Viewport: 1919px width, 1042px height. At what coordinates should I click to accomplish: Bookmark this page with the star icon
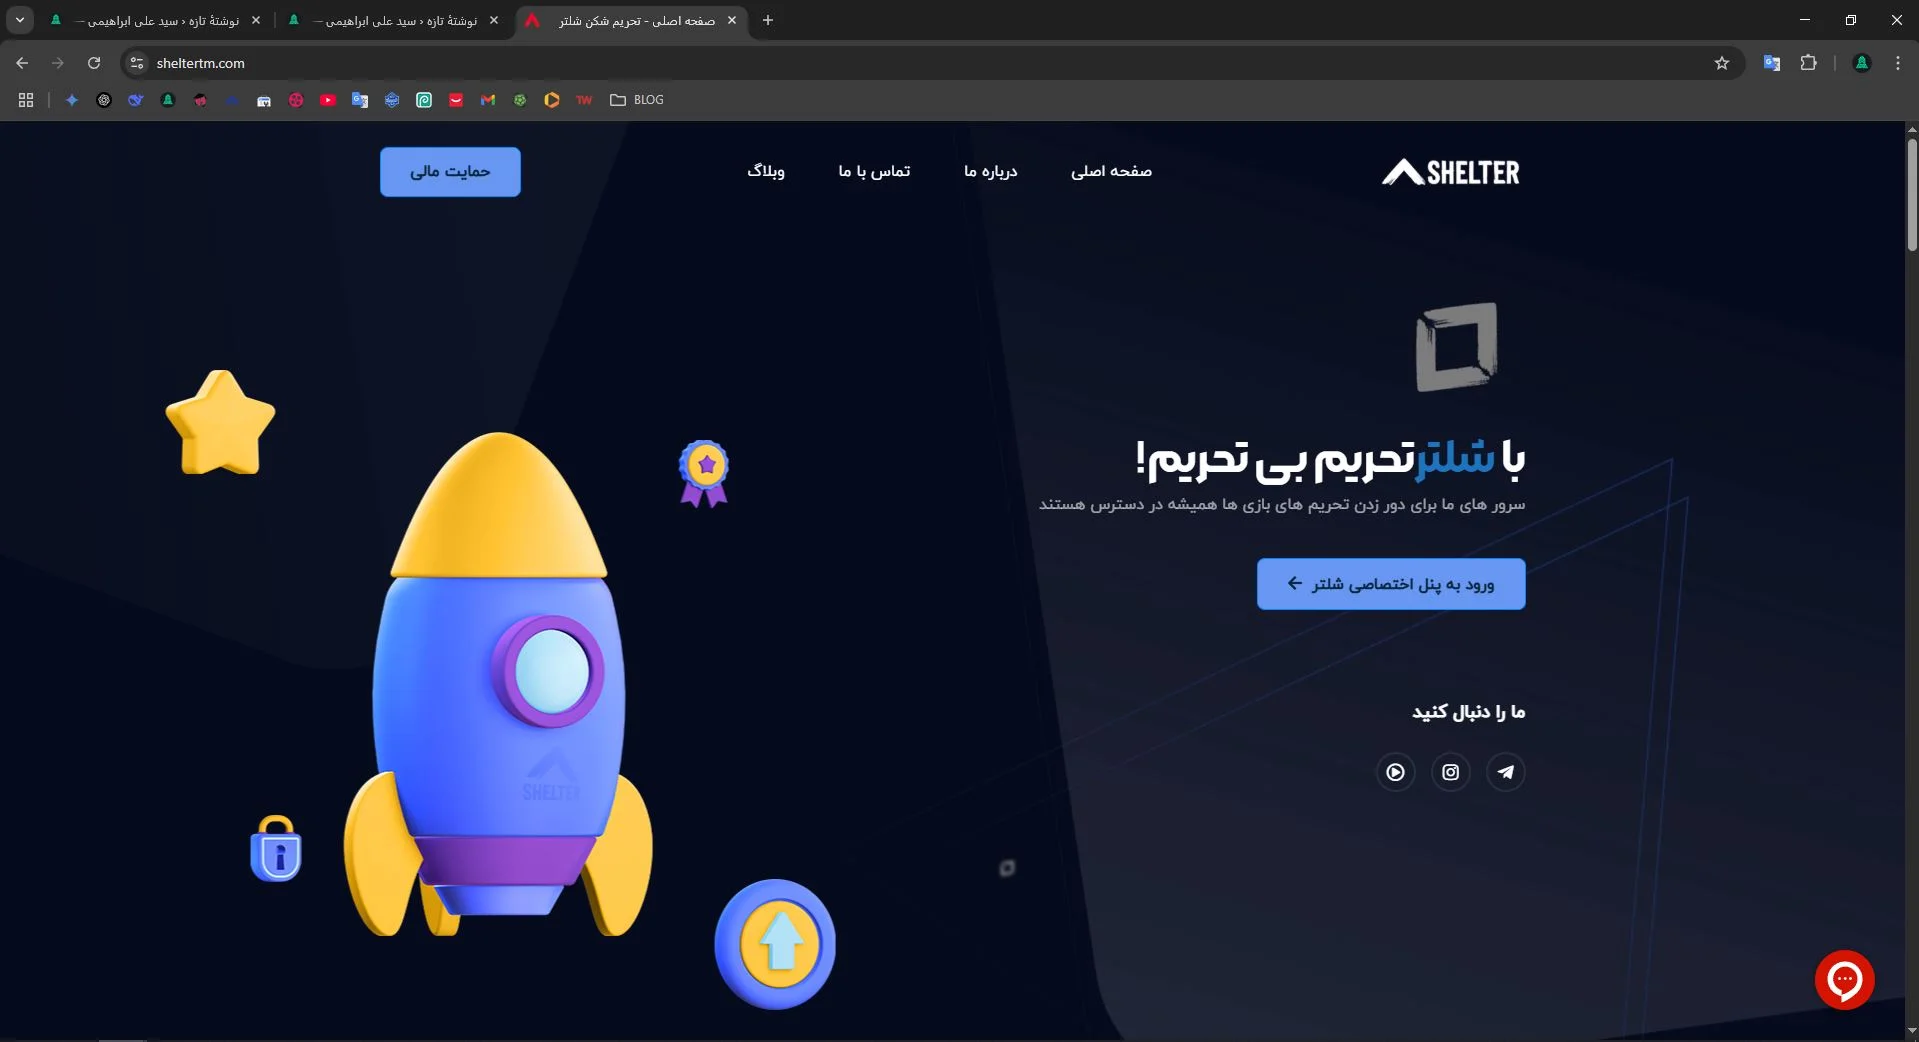[1721, 63]
